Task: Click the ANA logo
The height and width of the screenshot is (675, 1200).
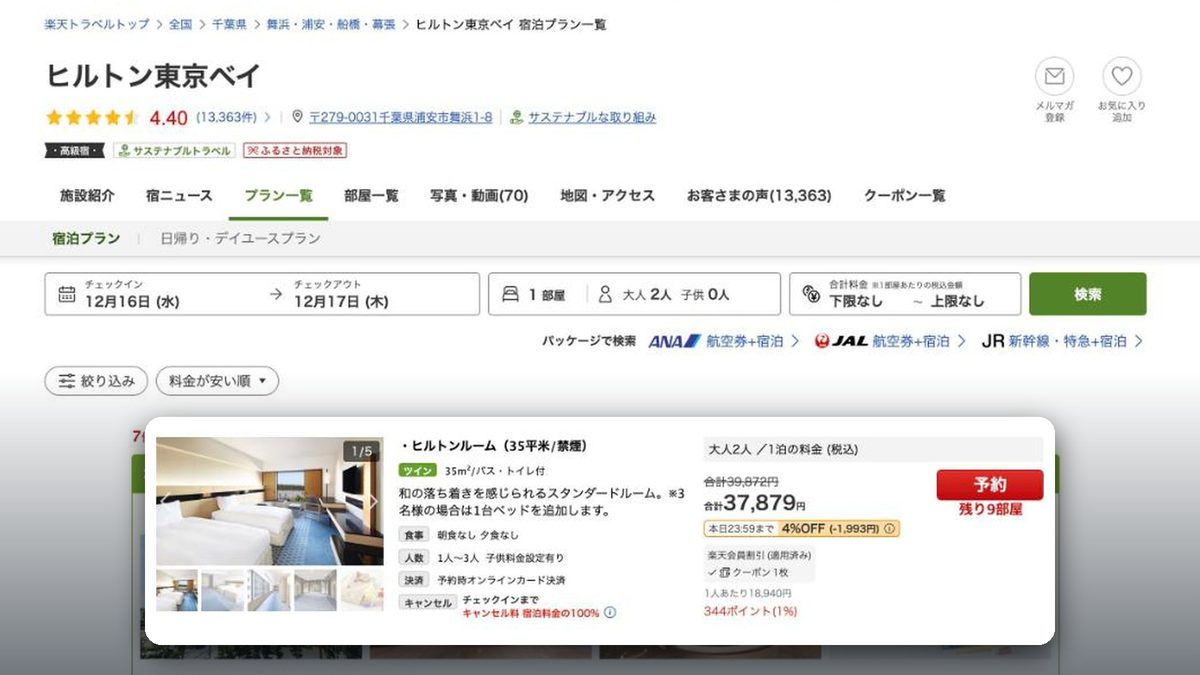Action: click(675, 341)
